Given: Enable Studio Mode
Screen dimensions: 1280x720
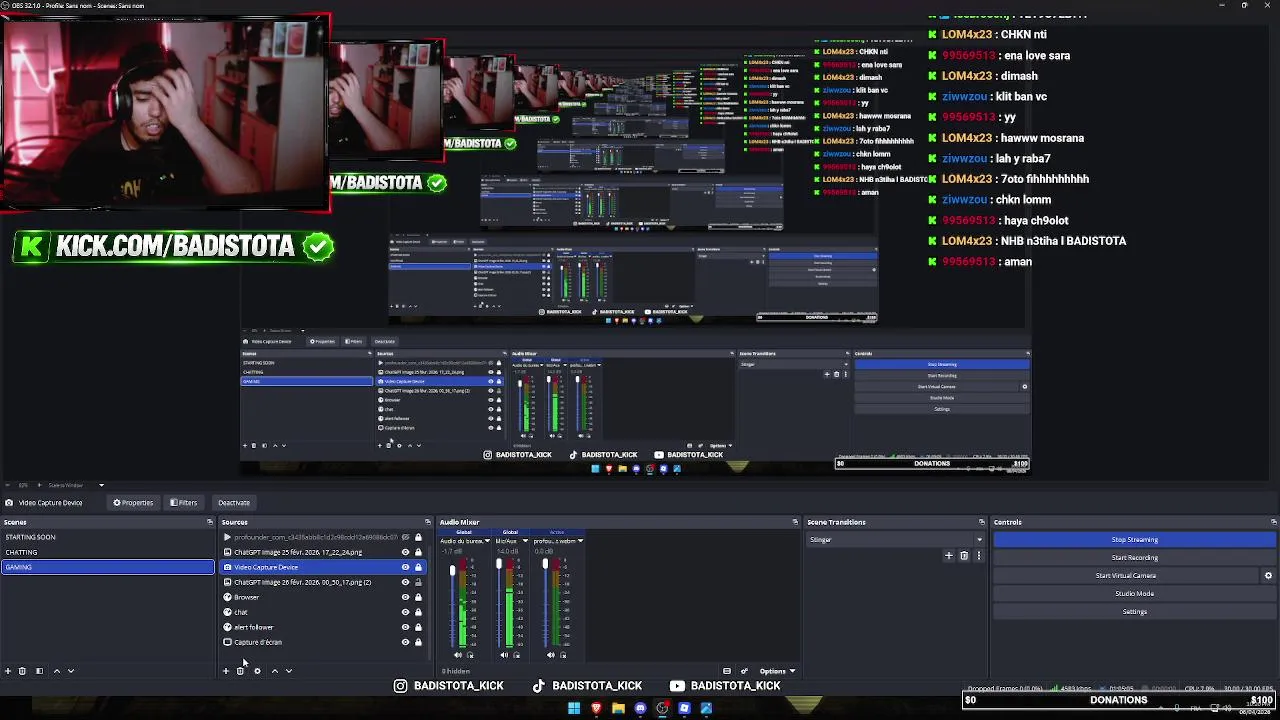Looking at the screenshot, I should pos(1134,594).
